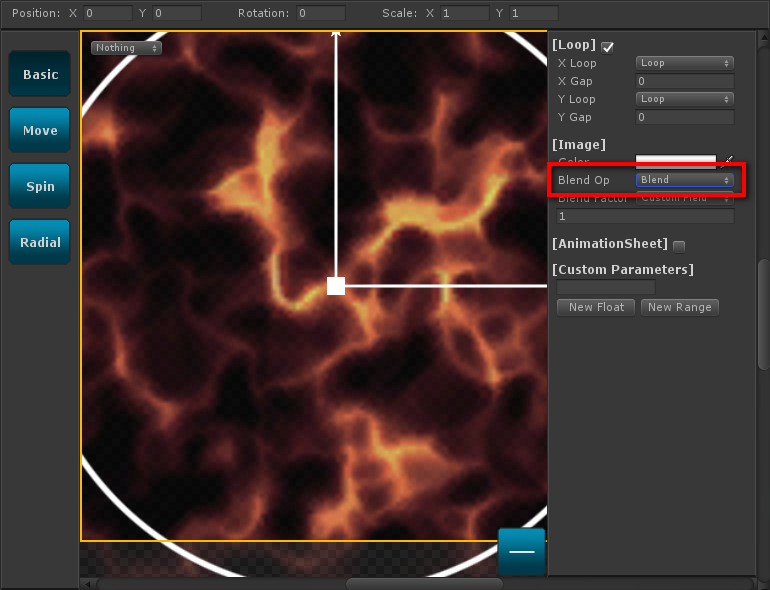Open the Blend Factor dropdown
Viewport: 770px width, 590px height.
[685, 198]
